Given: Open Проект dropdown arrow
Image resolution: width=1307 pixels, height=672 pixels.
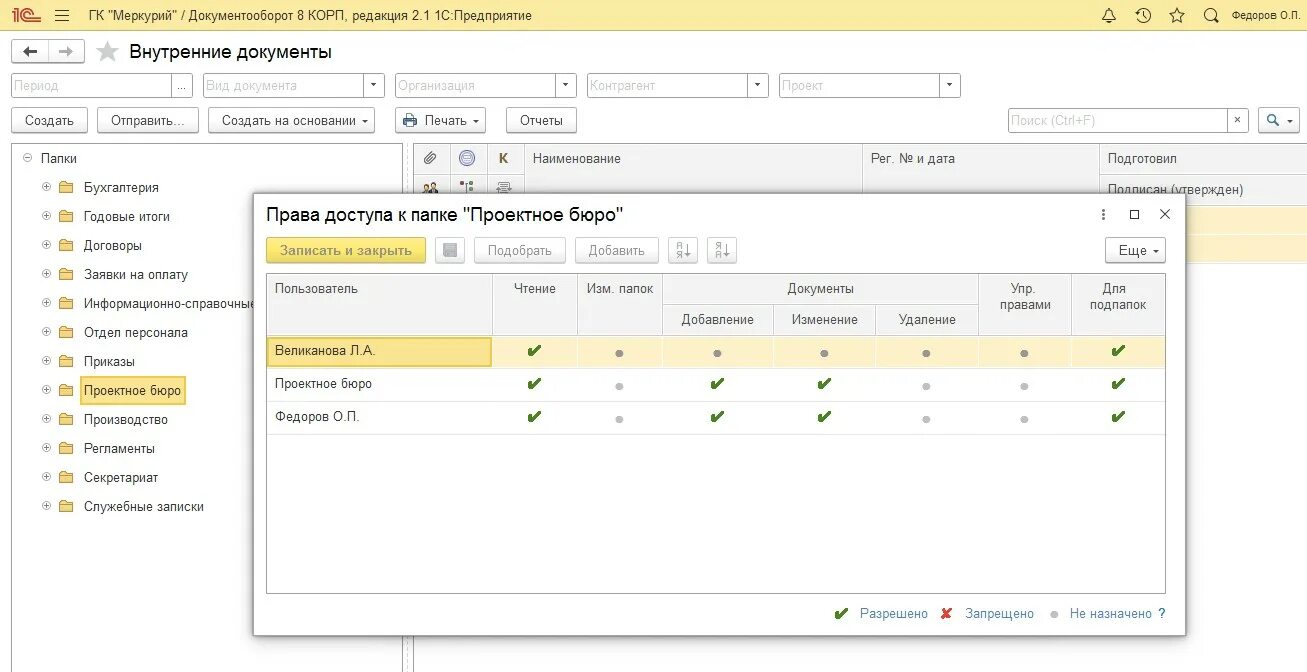Looking at the screenshot, I should [950, 86].
